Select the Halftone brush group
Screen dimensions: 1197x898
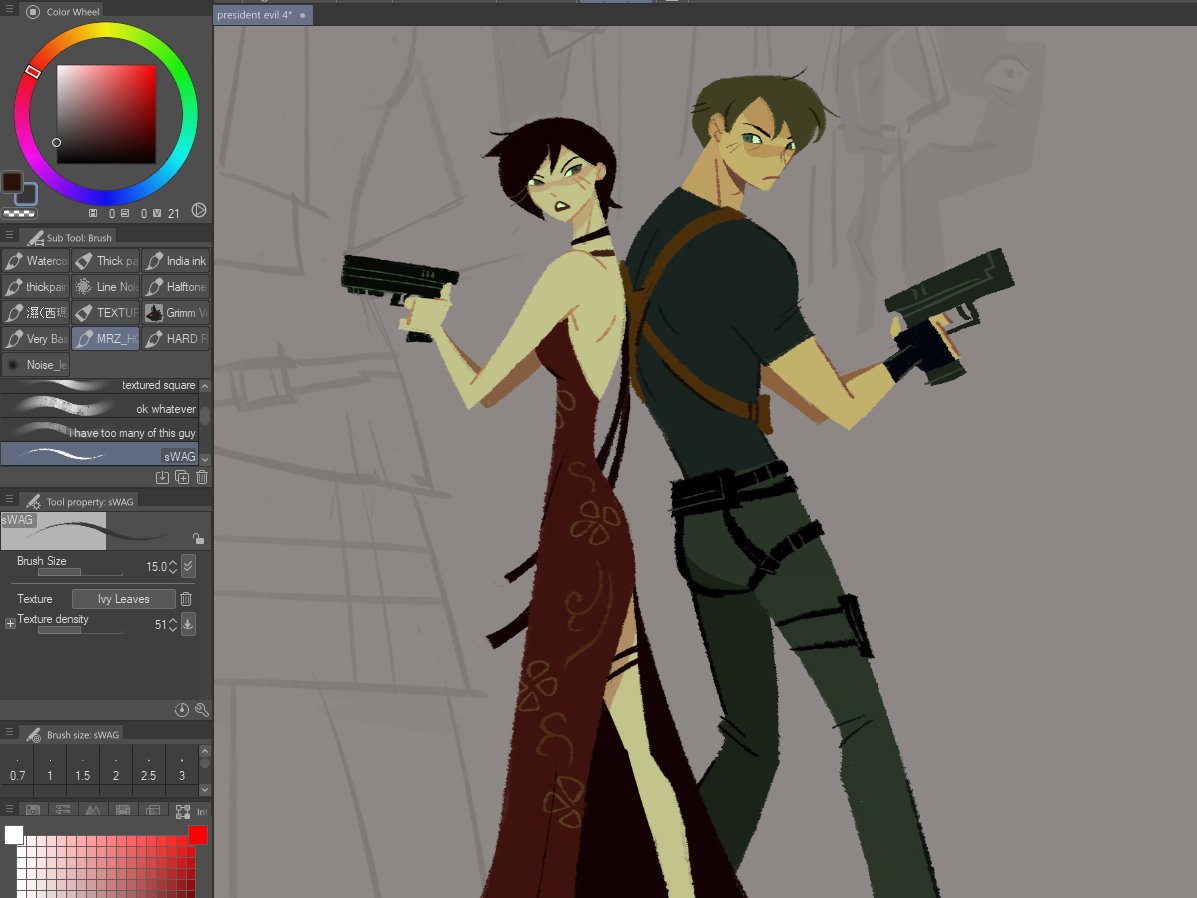pos(176,286)
